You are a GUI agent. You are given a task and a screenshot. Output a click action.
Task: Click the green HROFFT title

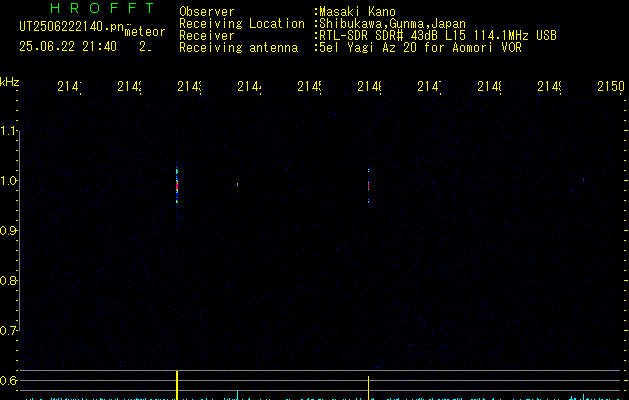(103, 8)
